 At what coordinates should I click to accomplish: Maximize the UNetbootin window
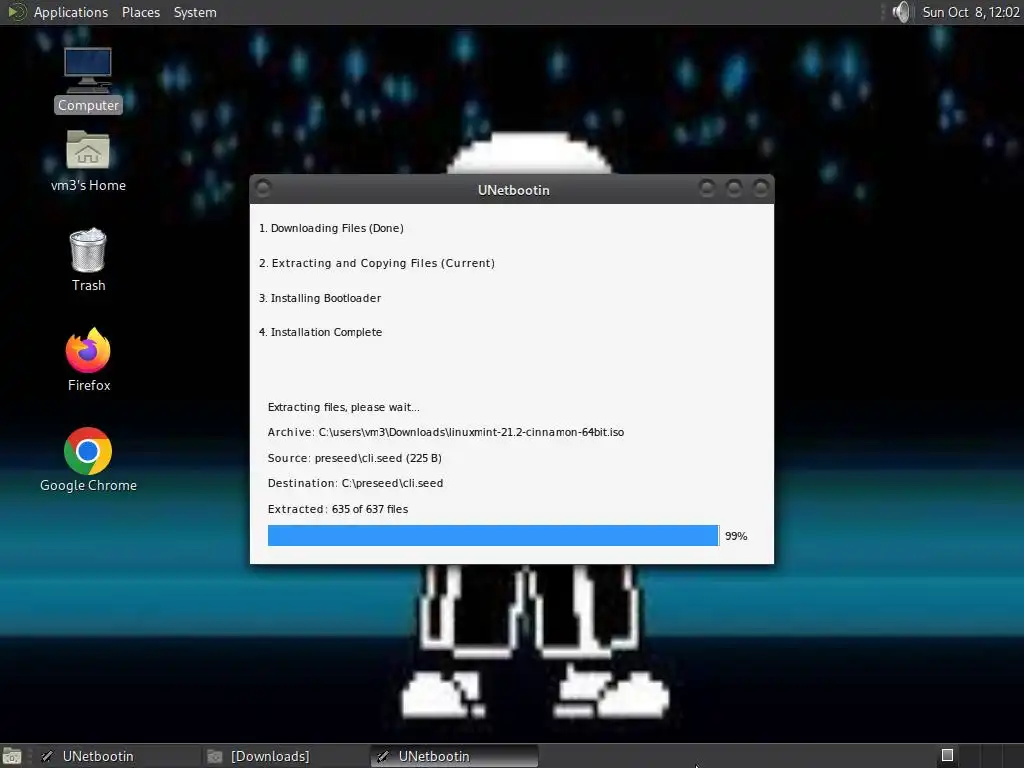point(733,189)
